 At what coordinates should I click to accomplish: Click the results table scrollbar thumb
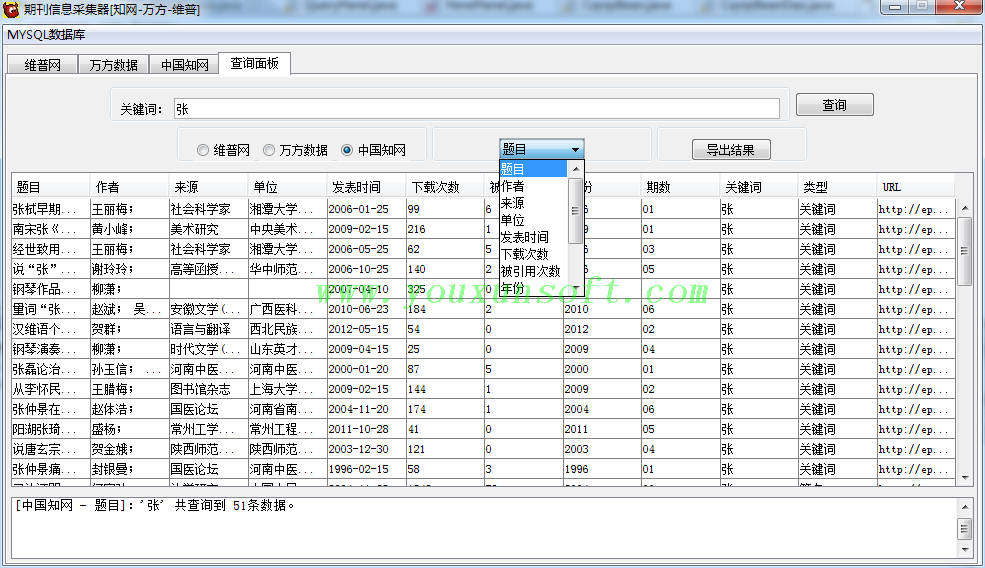click(x=965, y=251)
